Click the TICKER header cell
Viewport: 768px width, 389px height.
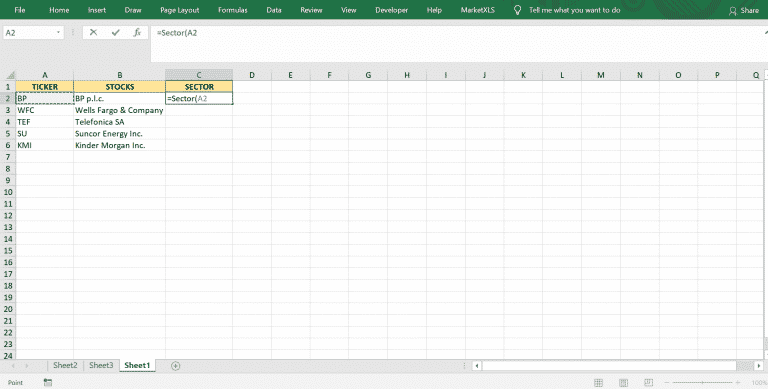tap(45, 87)
